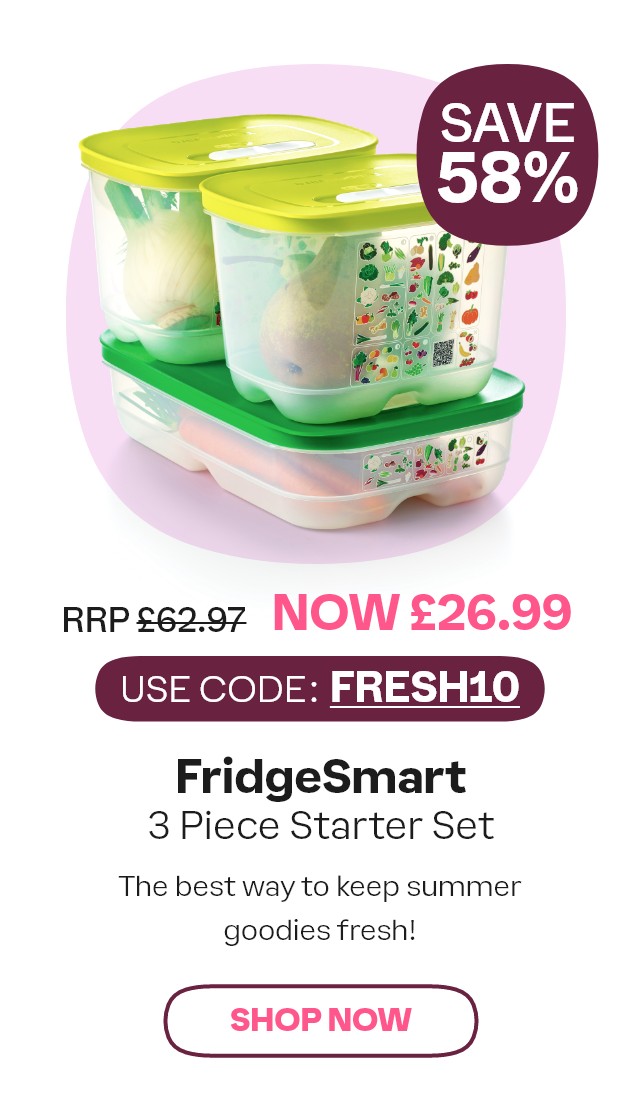Click the SAVE 58% badge
640x1108 pixels.
[507, 154]
